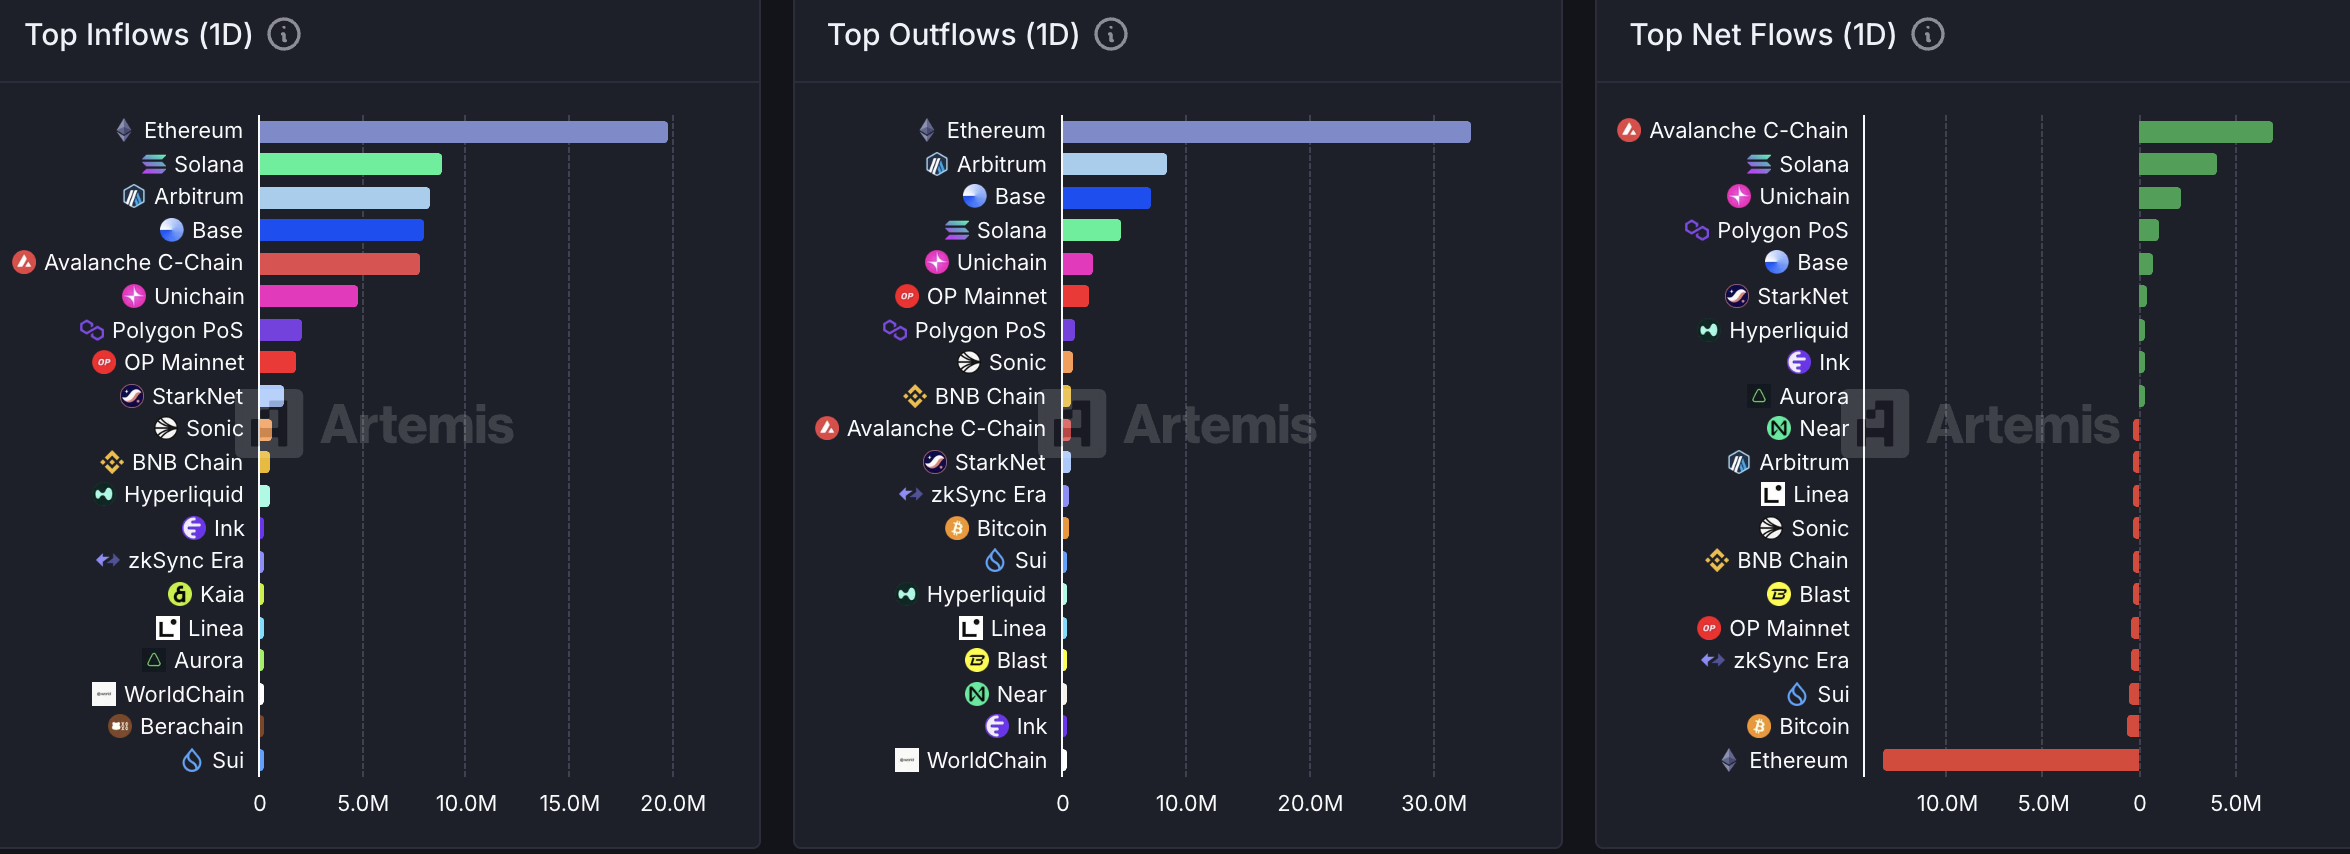Select the Arbitrum bar in Top Inflows

[345, 197]
